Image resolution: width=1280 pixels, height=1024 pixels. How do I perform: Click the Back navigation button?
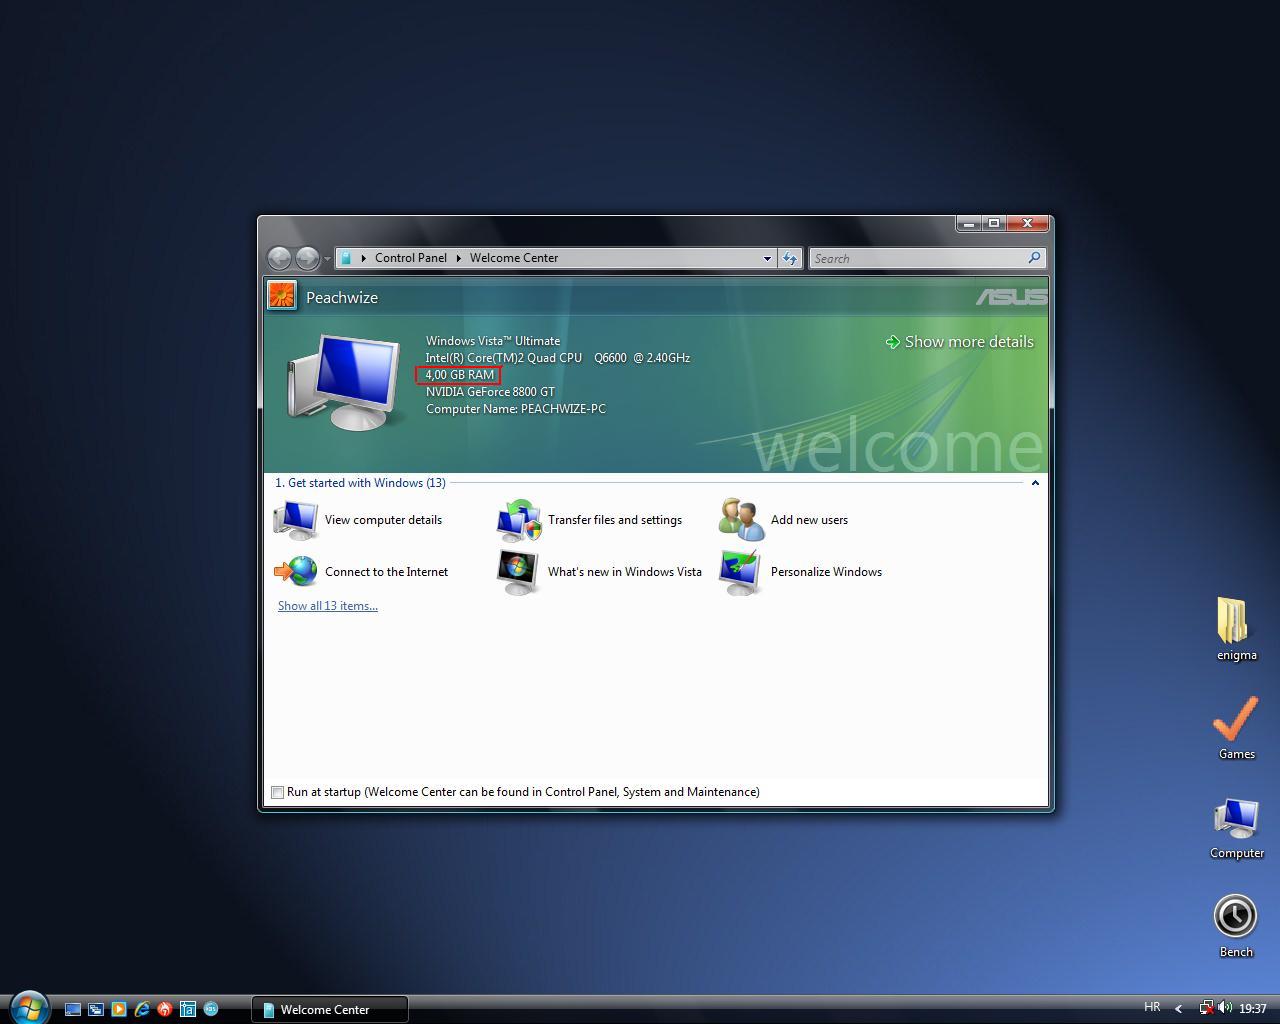pos(279,258)
